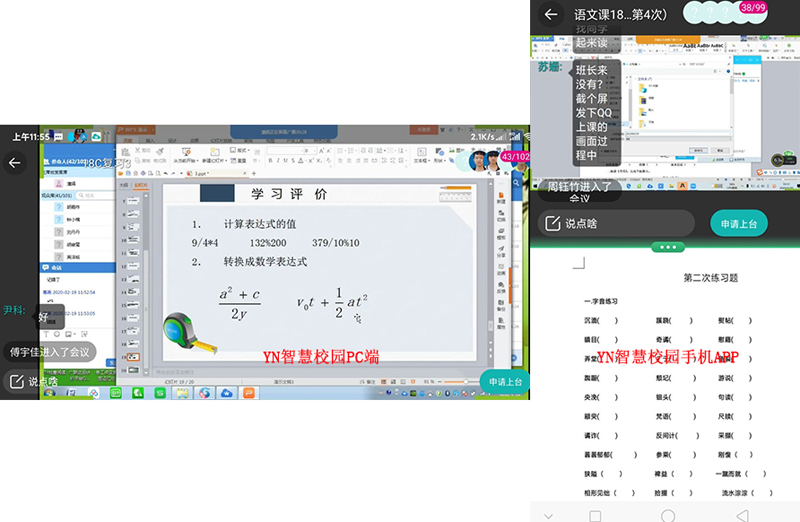Tap the Android home circle button

[668, 515]
